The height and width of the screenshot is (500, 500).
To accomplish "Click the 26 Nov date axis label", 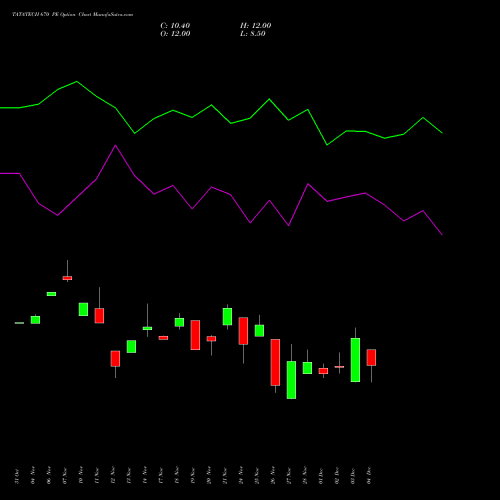I will (x=273, y=476).
